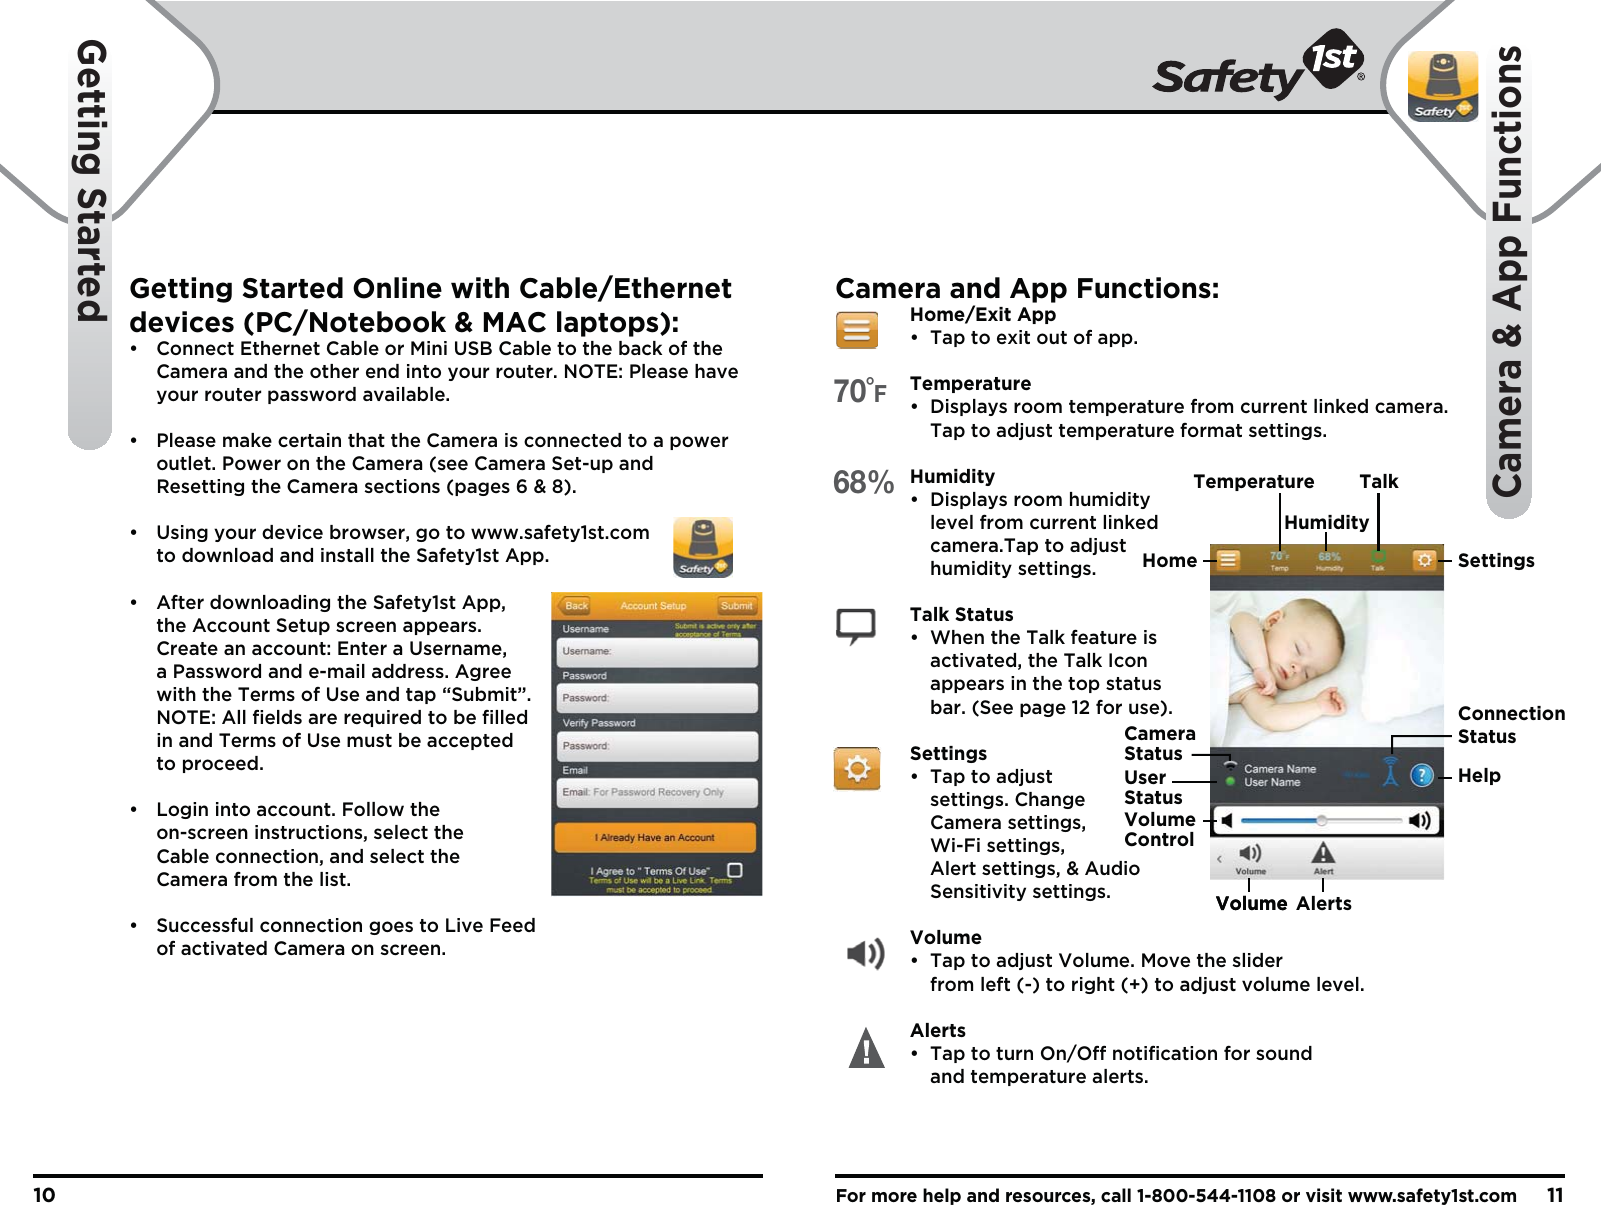The image size is (1601, 1205).
Task: Click the Volume speaker legend icon
Action: [x=866, y=954]
